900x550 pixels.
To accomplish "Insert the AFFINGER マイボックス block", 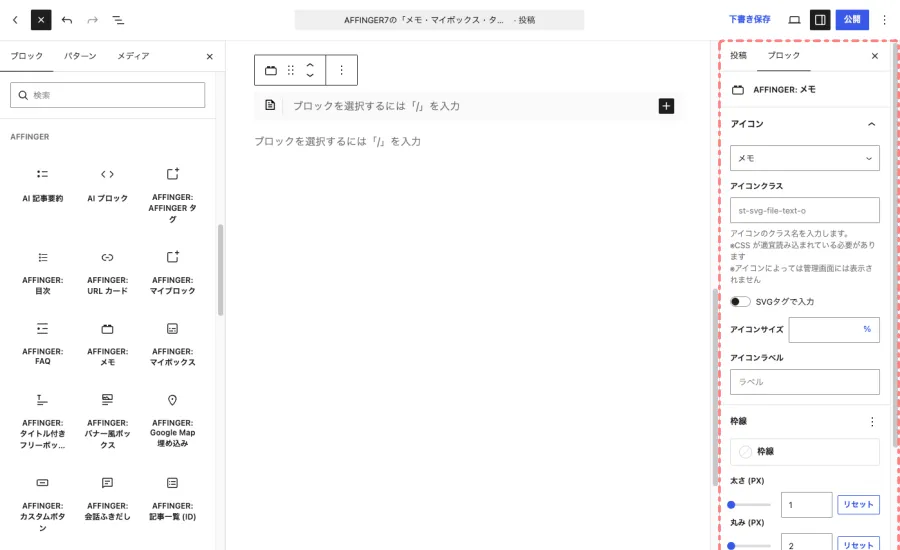I will 172,344.
